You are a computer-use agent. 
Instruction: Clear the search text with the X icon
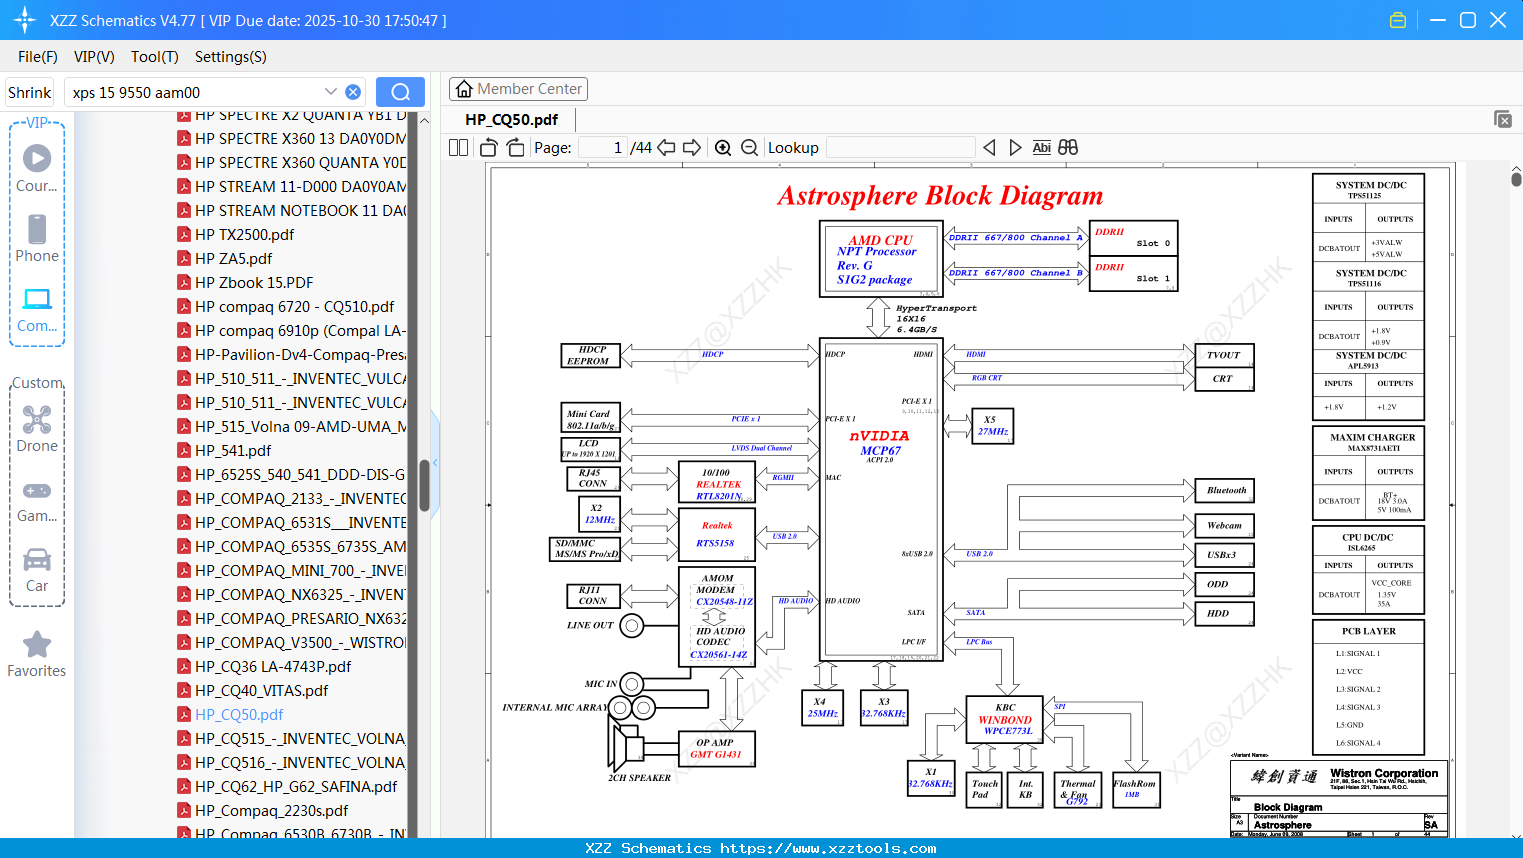(353, 92)
